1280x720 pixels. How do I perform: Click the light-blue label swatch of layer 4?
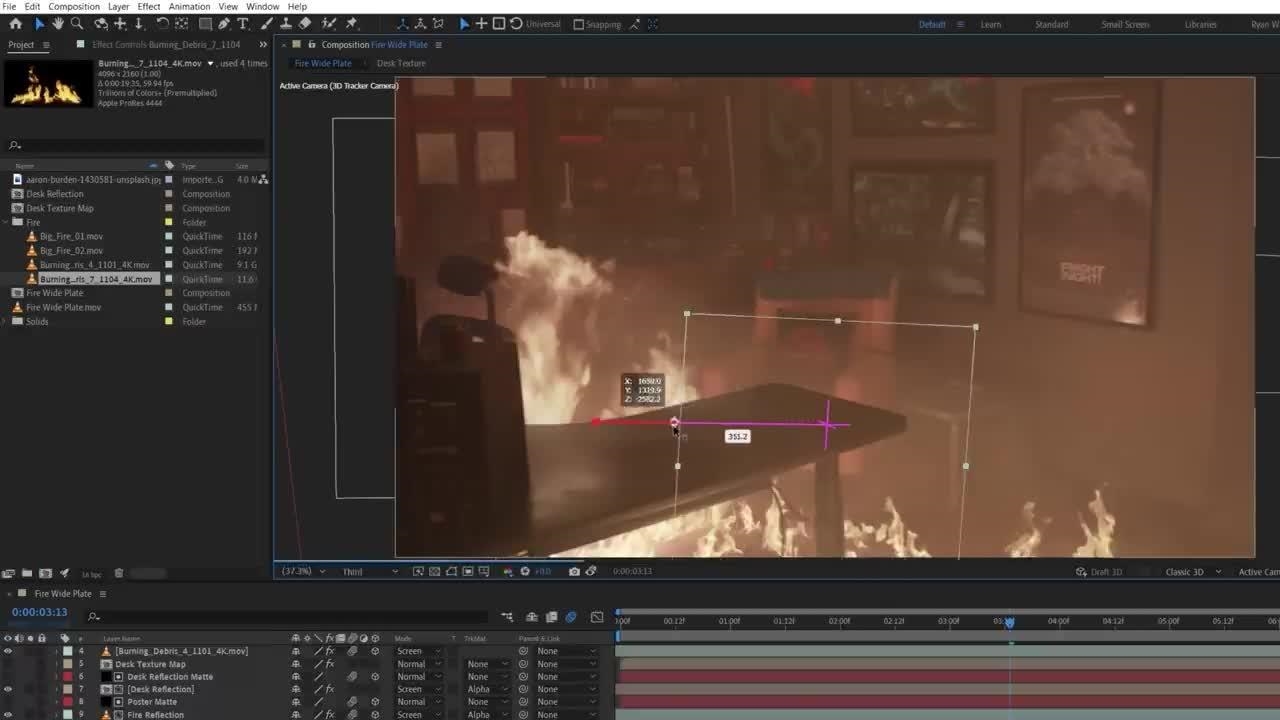click(x=68, y=651)
